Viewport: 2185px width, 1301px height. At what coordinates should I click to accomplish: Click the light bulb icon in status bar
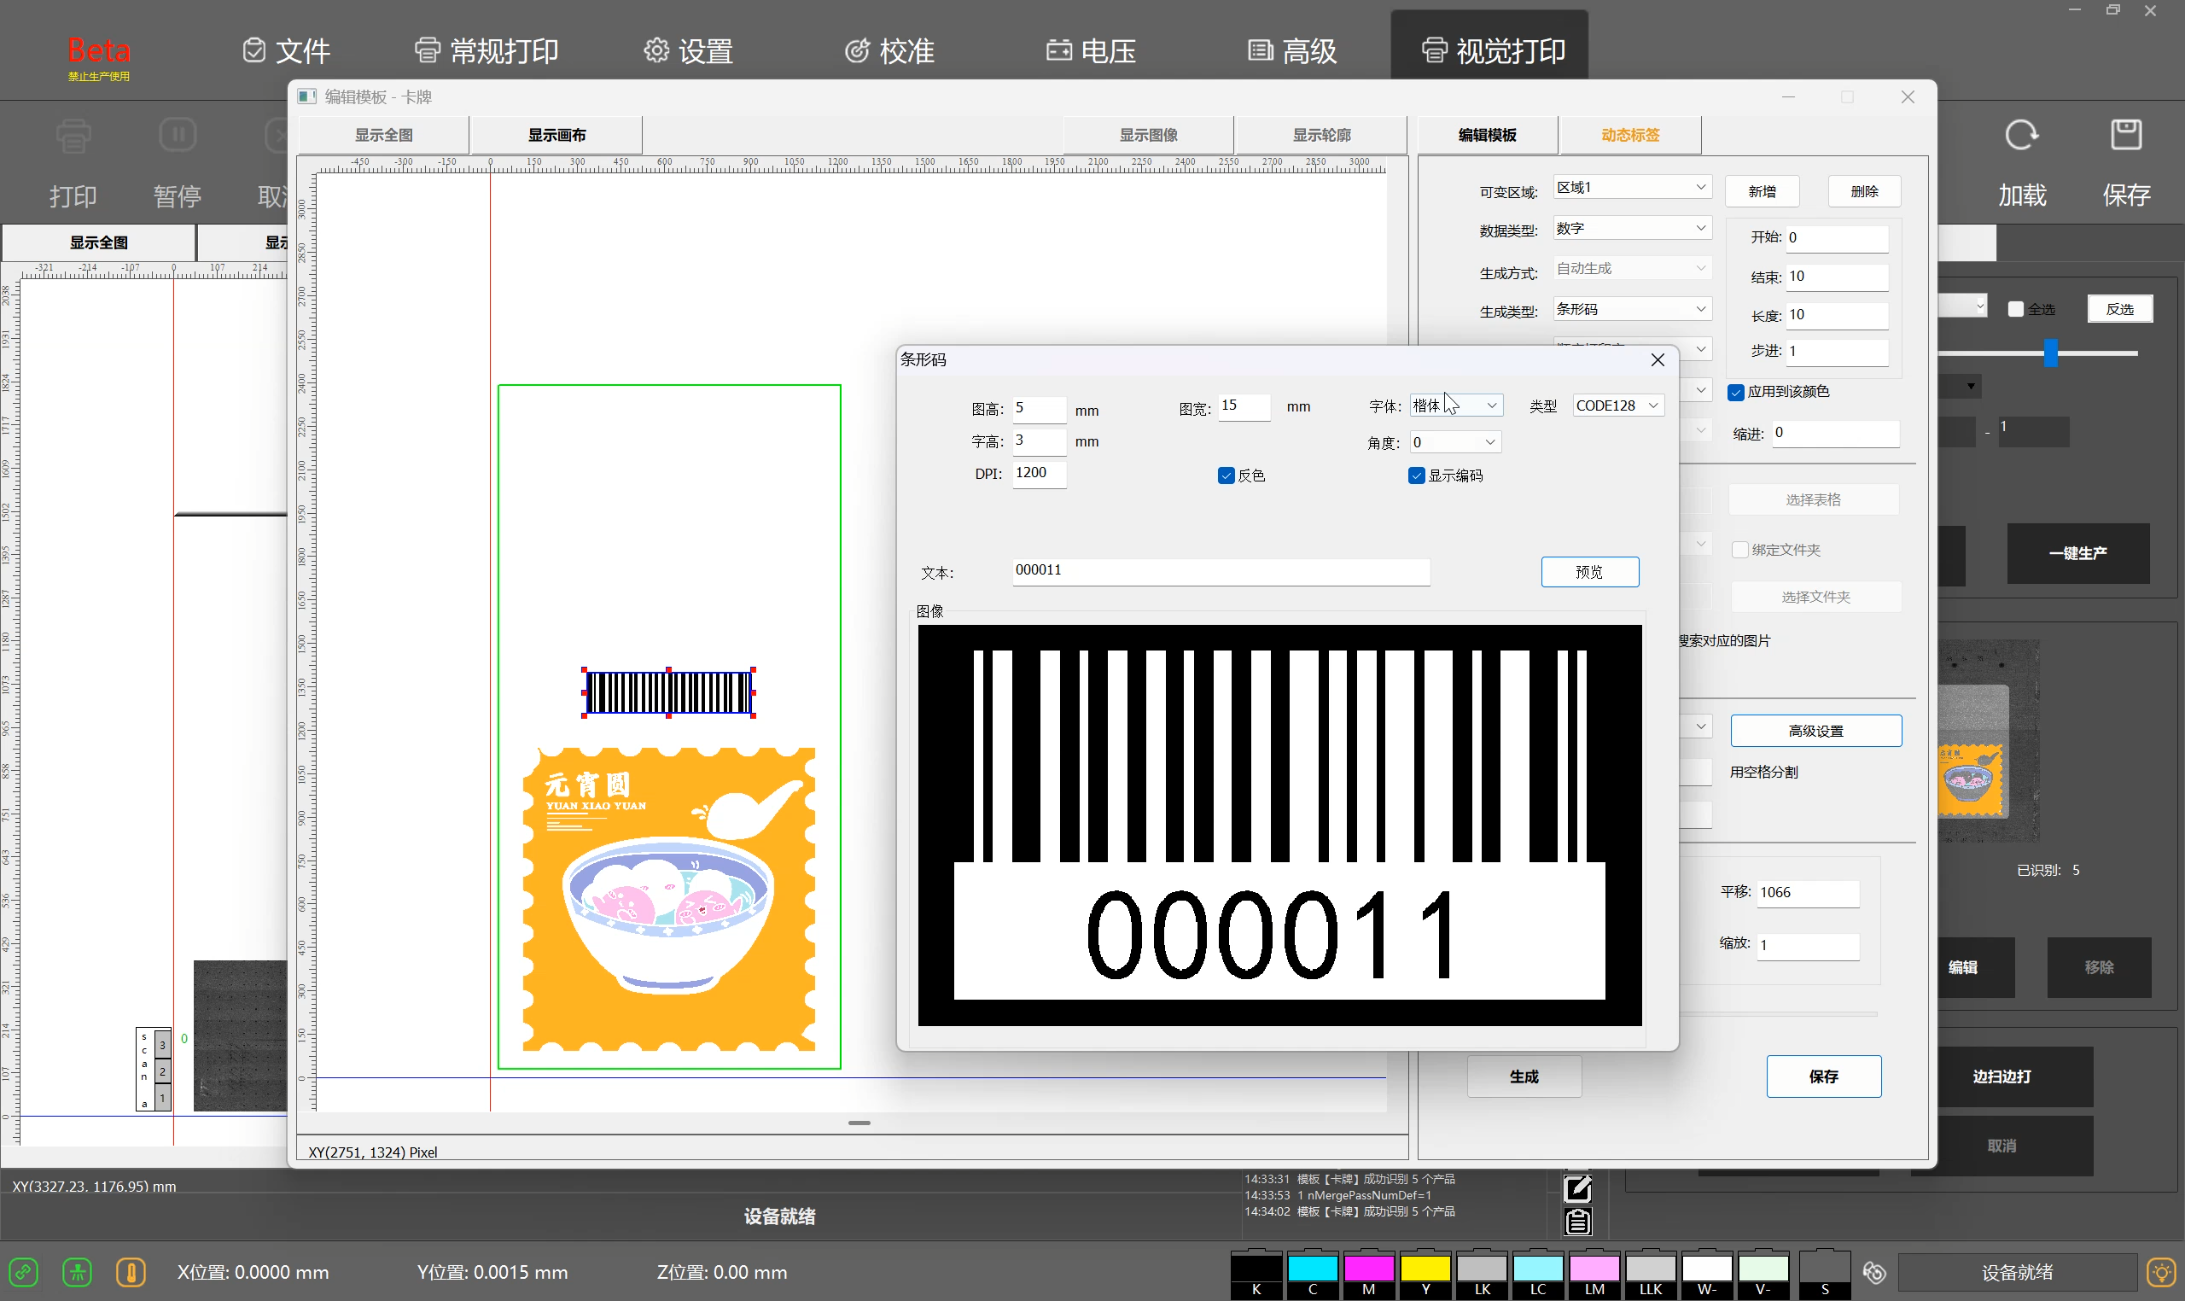coord(2162,1272)
